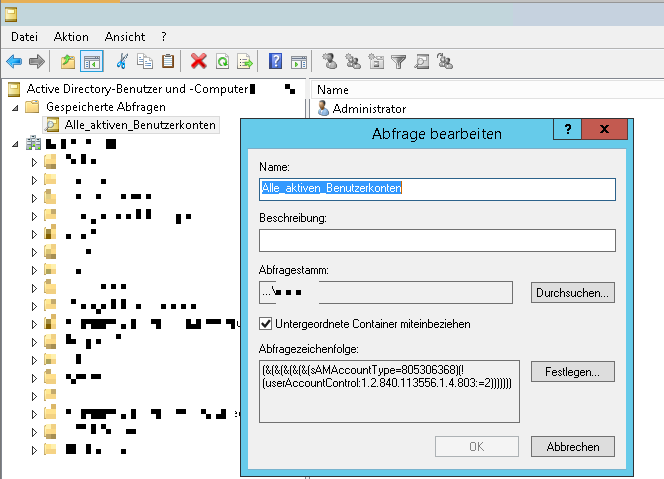The height and width of the screenshot is (479, 664).
Task: Collapse the 'Gespeicherte Abfragen' tree node
Action: point(15,107)
